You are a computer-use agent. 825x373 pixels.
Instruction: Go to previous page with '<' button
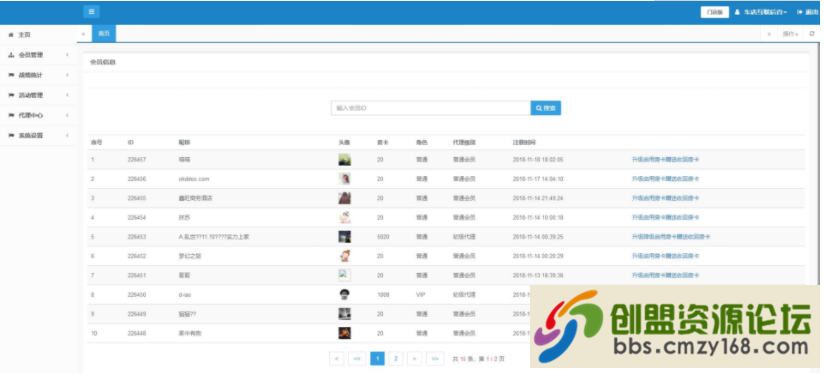pyautogui.click(x=337, y=359)
